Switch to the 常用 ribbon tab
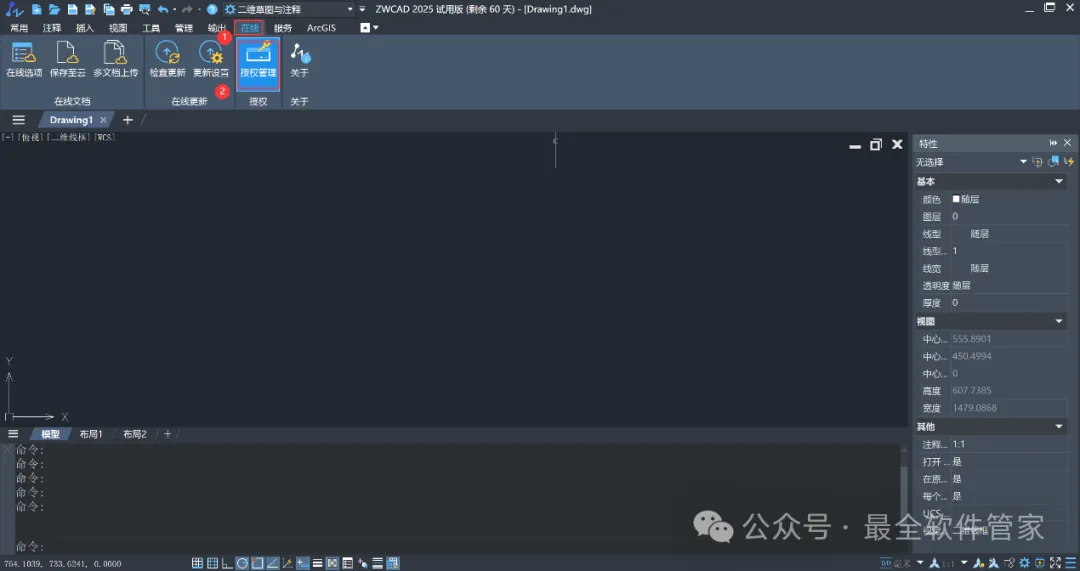The height and width of the screenshot is (571, 1080). [x=19, y=28]
